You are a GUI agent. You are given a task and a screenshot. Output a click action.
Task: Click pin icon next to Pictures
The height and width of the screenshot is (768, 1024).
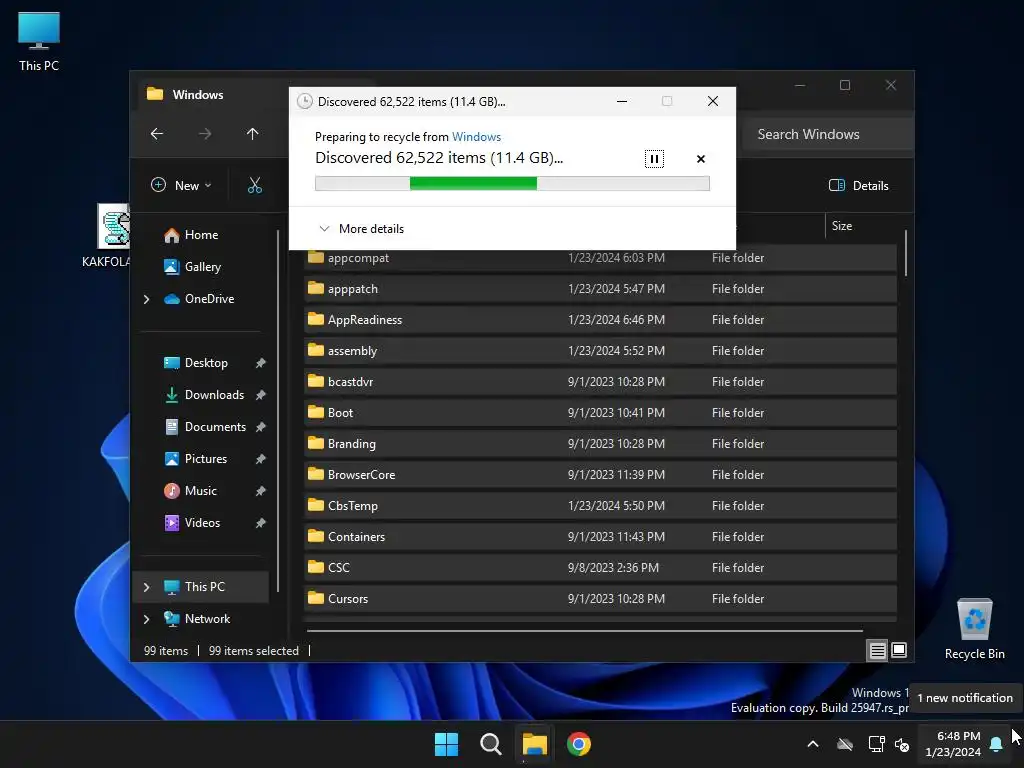pos(261,459)
